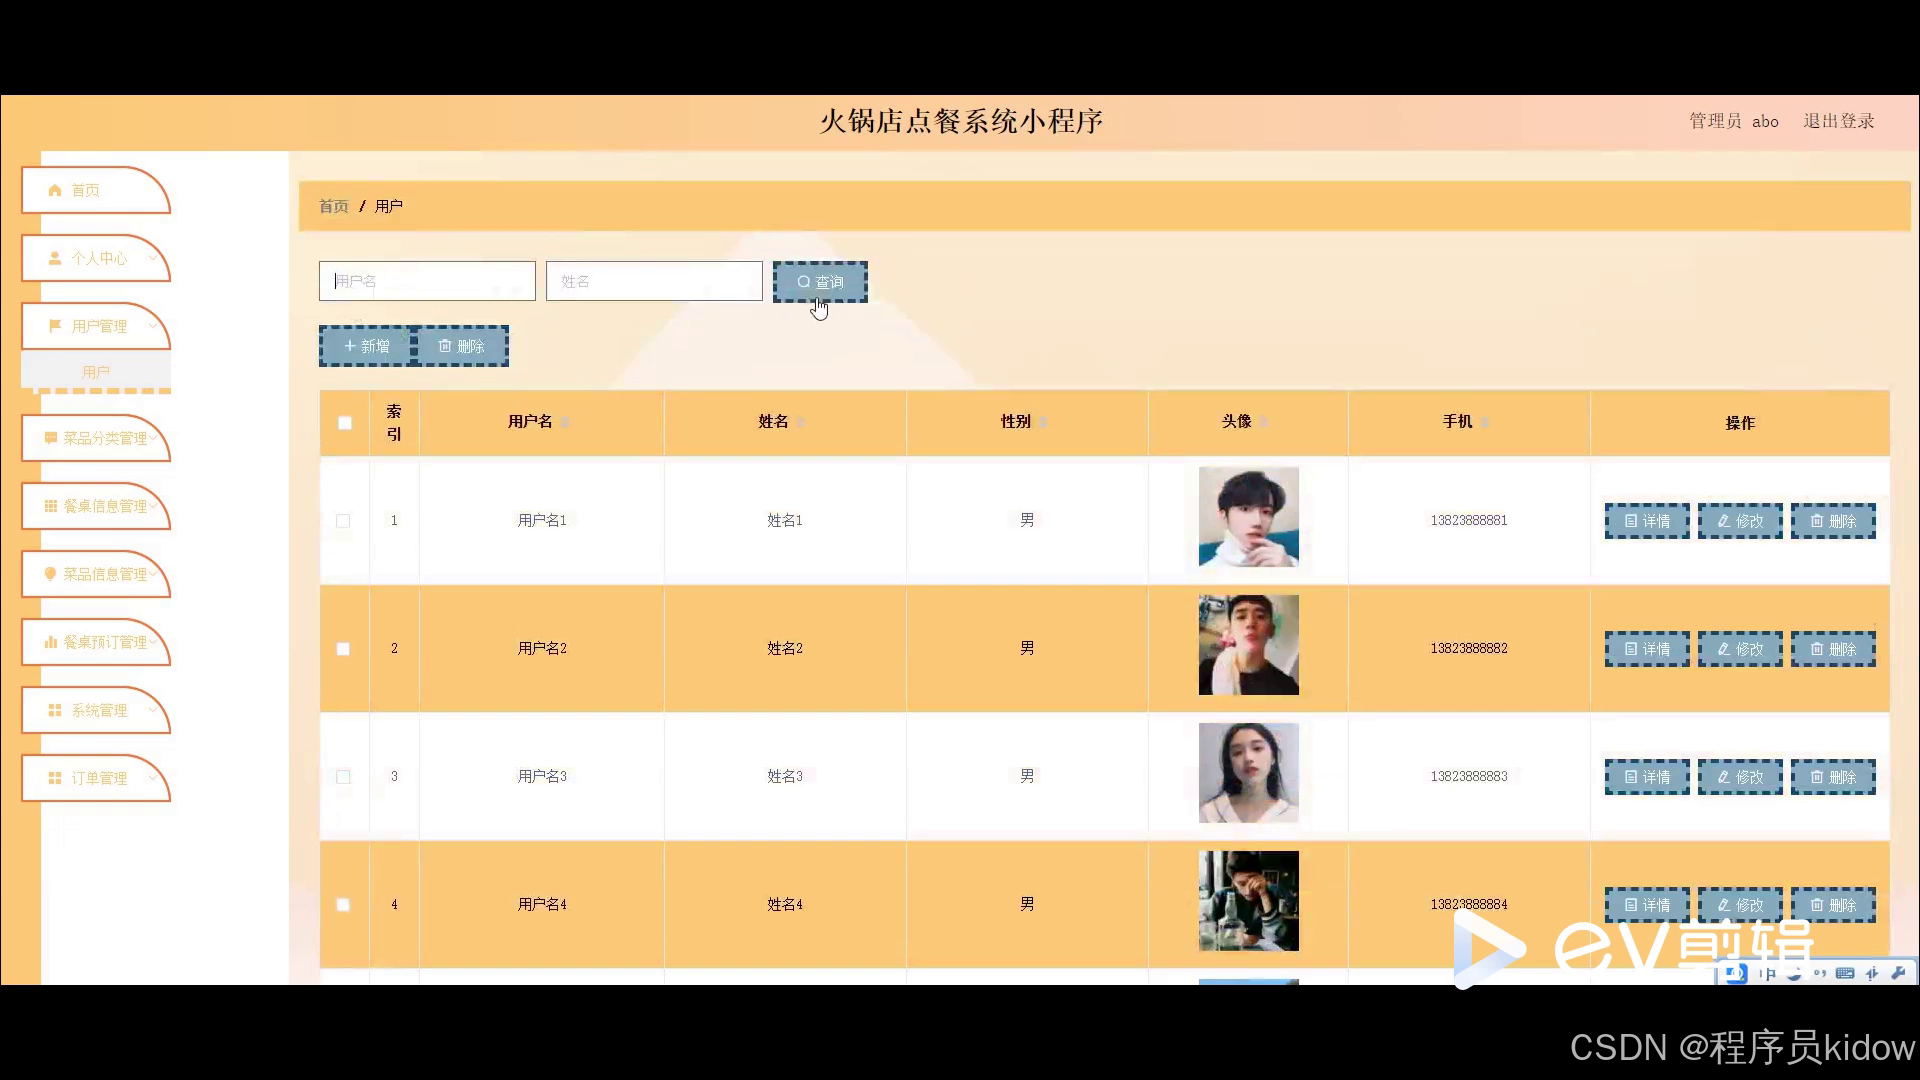Screen dimensions: 1920x1080
Task: Click the plus 新增 add button
Action: [366, 346]
